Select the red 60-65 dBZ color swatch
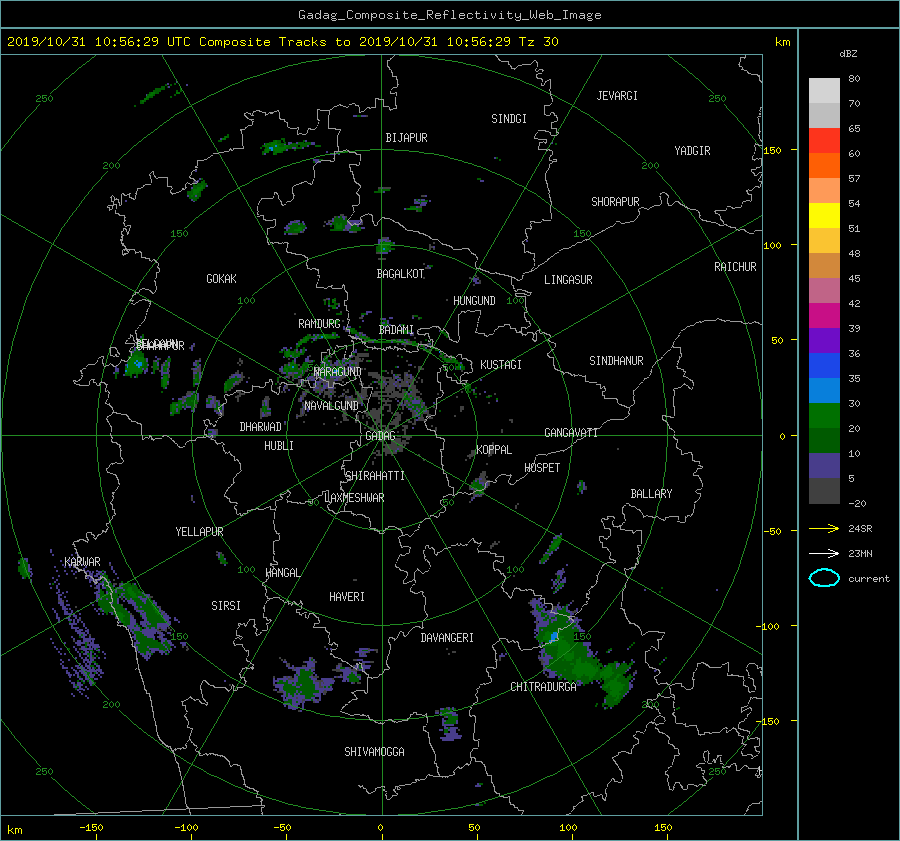Screen dimensions: 900x841 (824, 141)
